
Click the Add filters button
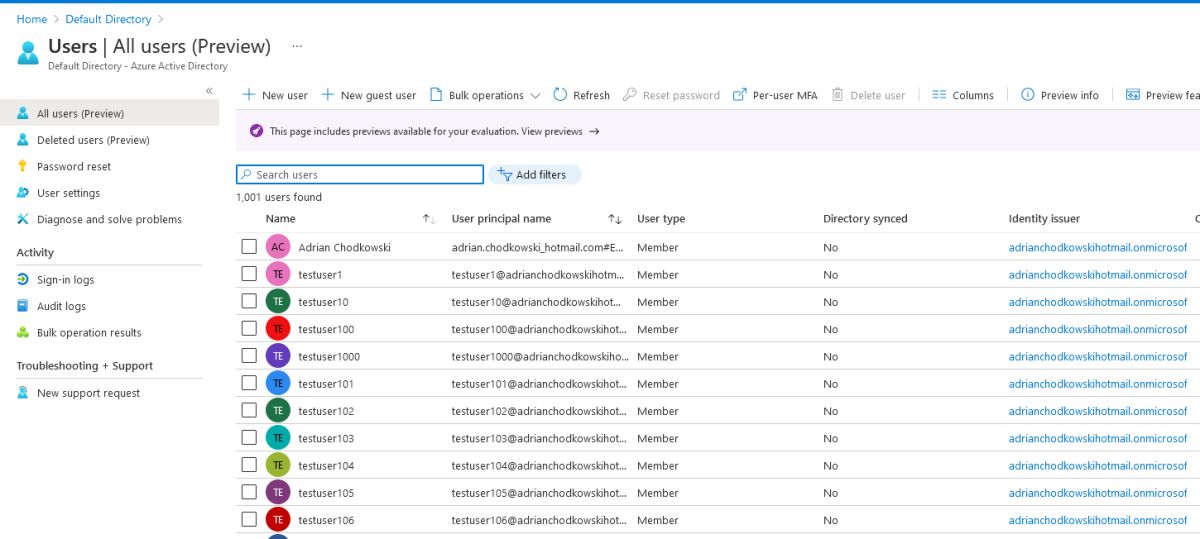(x=534, y=174)
